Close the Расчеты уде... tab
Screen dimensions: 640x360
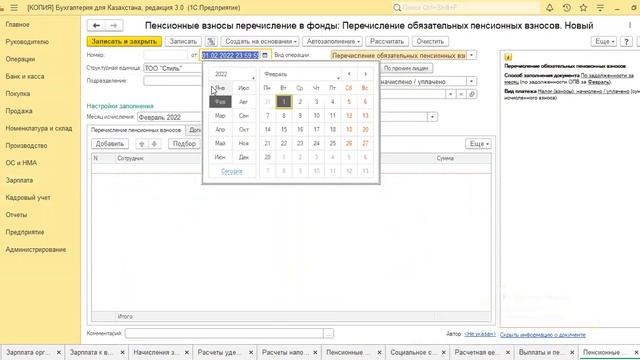pos(251,352)
